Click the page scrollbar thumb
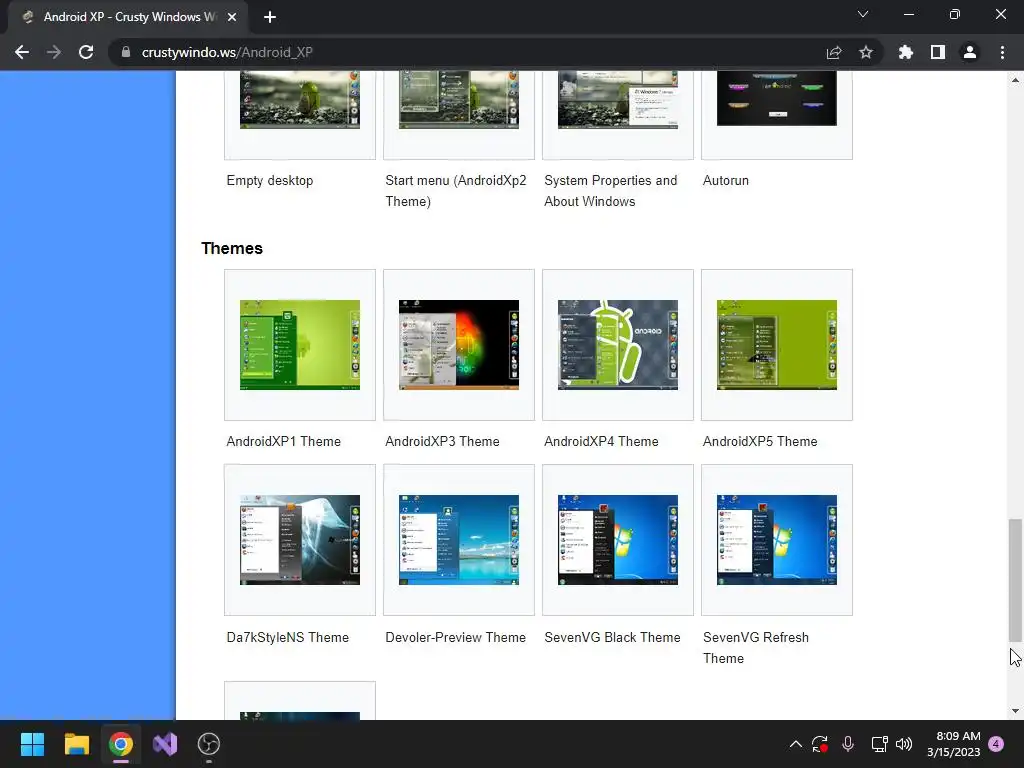The width and height of the screenshot is (1024, 768). [x=1015, y=581]
